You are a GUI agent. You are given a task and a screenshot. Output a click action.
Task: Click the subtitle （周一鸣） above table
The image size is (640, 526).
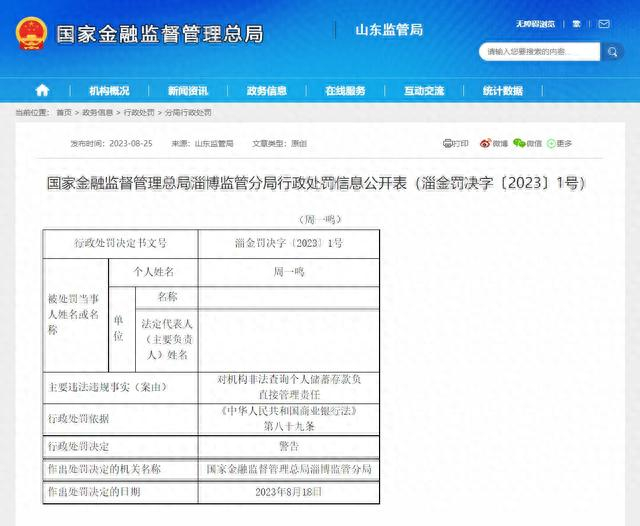click(320, 220)
